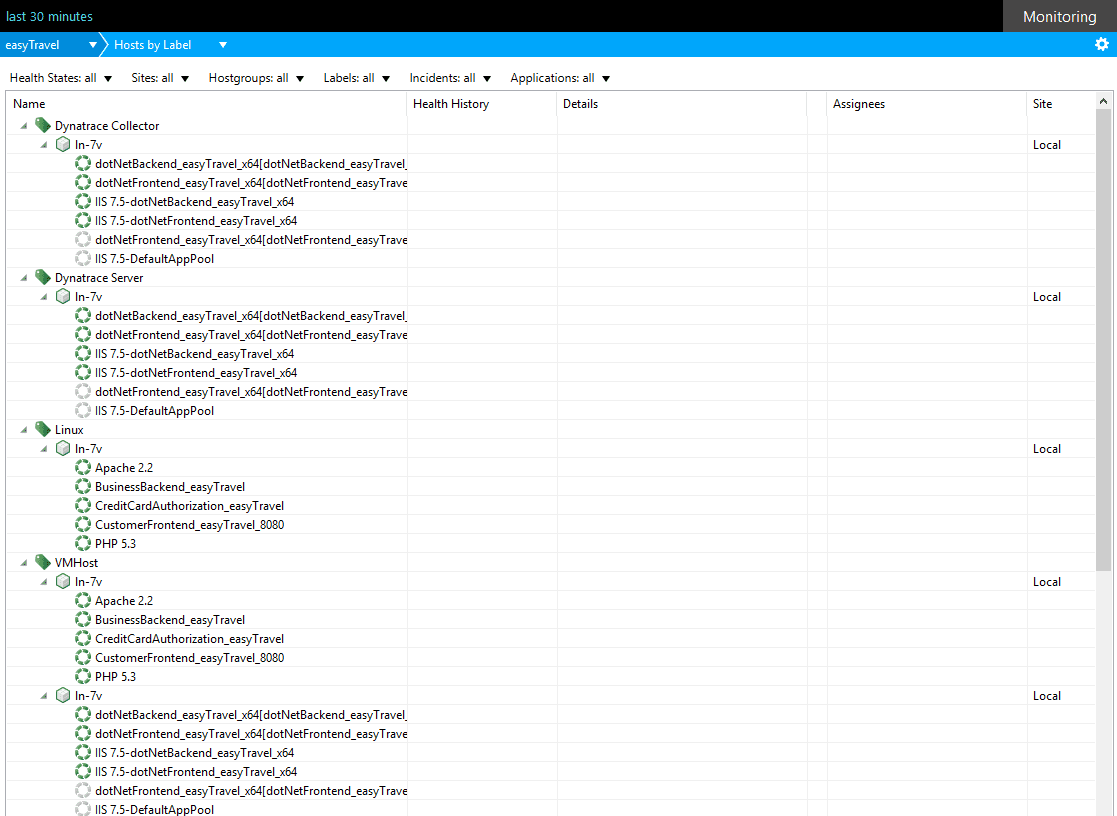The width and height of the screenshot is (1117, 816).
Task: Open the Labels filter dropdown
Action: pyautogui.click(x=356, y=78)
